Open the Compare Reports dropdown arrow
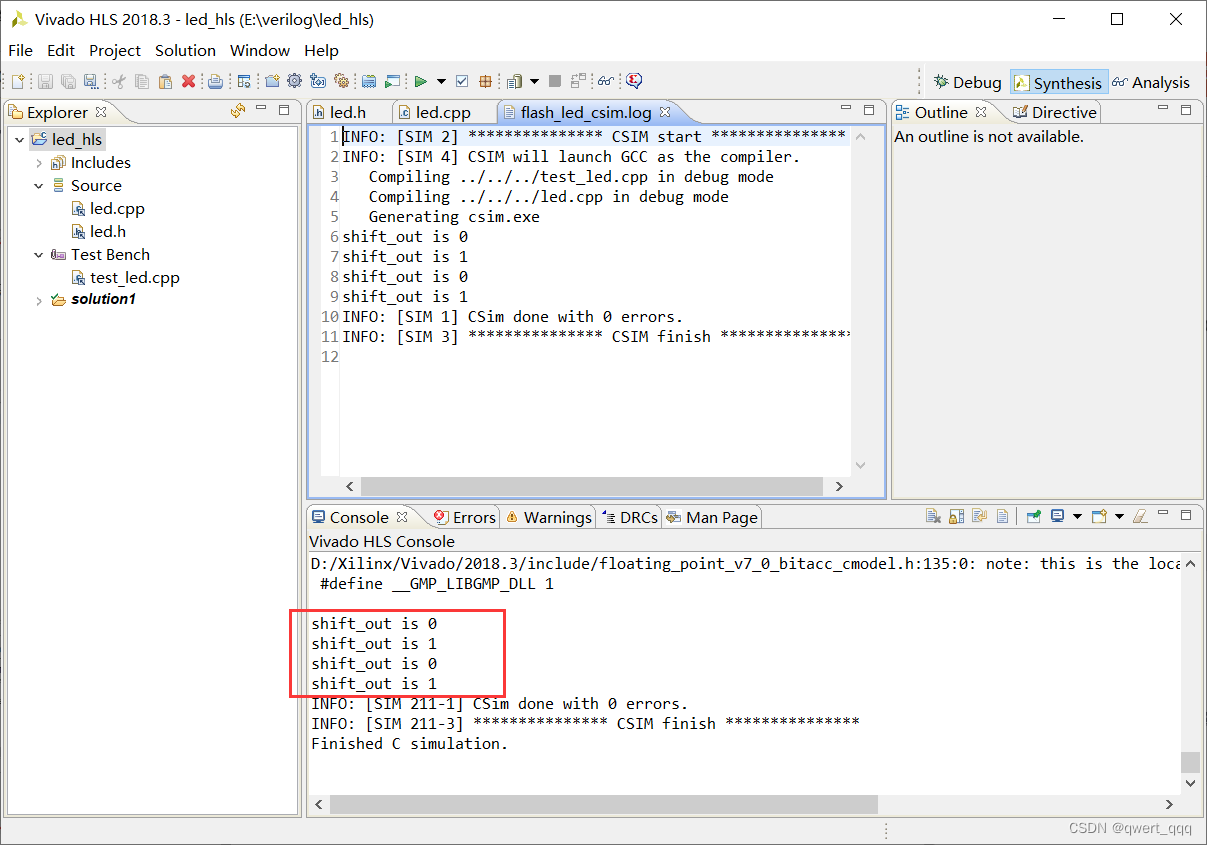The width and height of the screenshot is (1207, 845). 534,81
